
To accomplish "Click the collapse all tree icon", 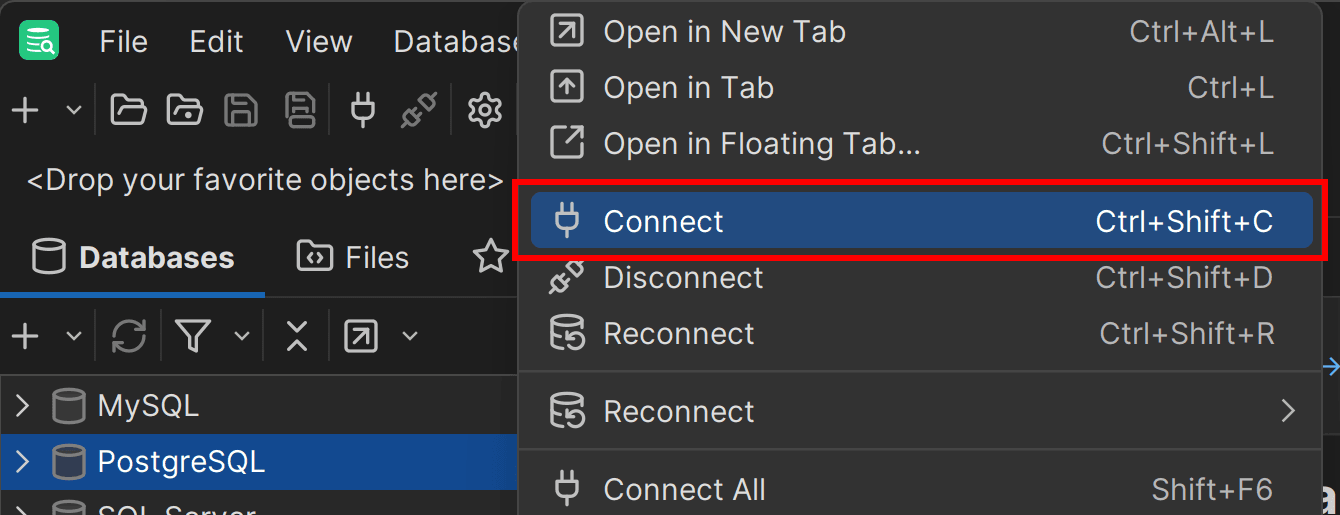I will (x=296, y=336).
